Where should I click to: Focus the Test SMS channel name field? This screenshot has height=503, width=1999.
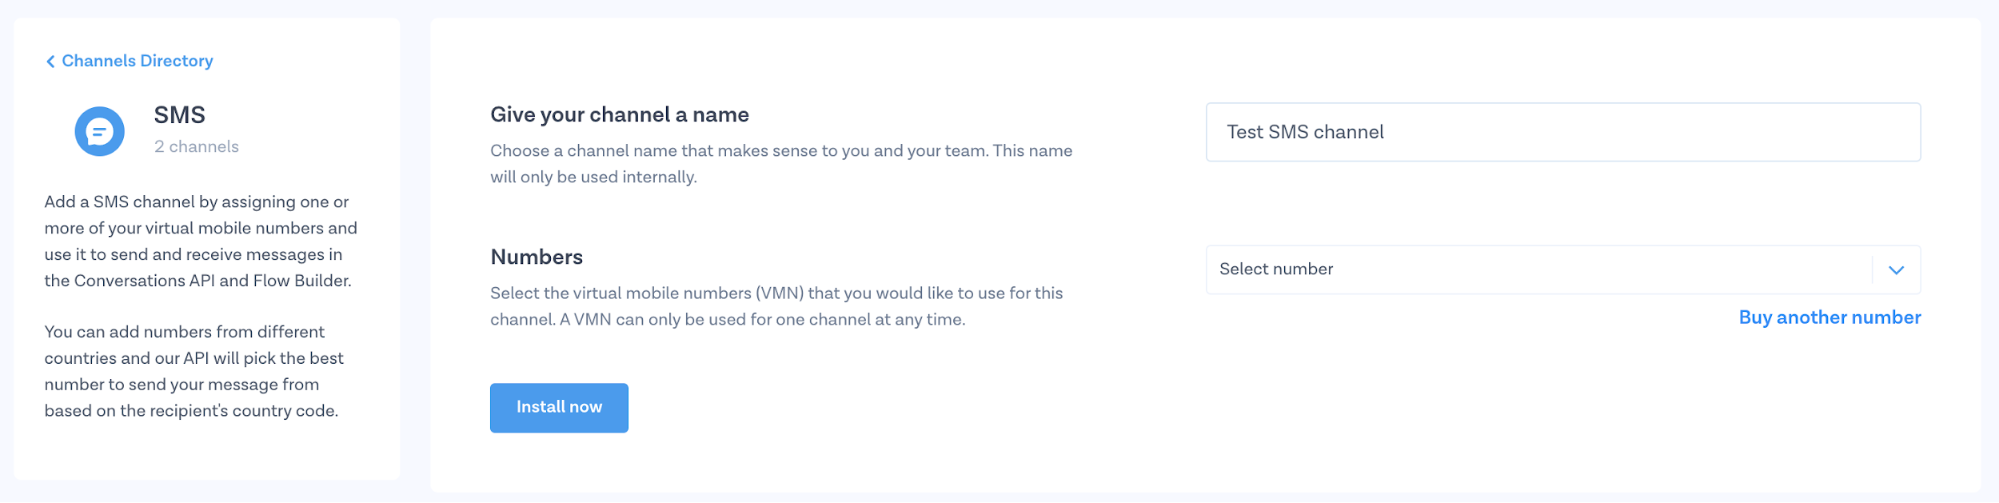click(x=1562, y=132)
